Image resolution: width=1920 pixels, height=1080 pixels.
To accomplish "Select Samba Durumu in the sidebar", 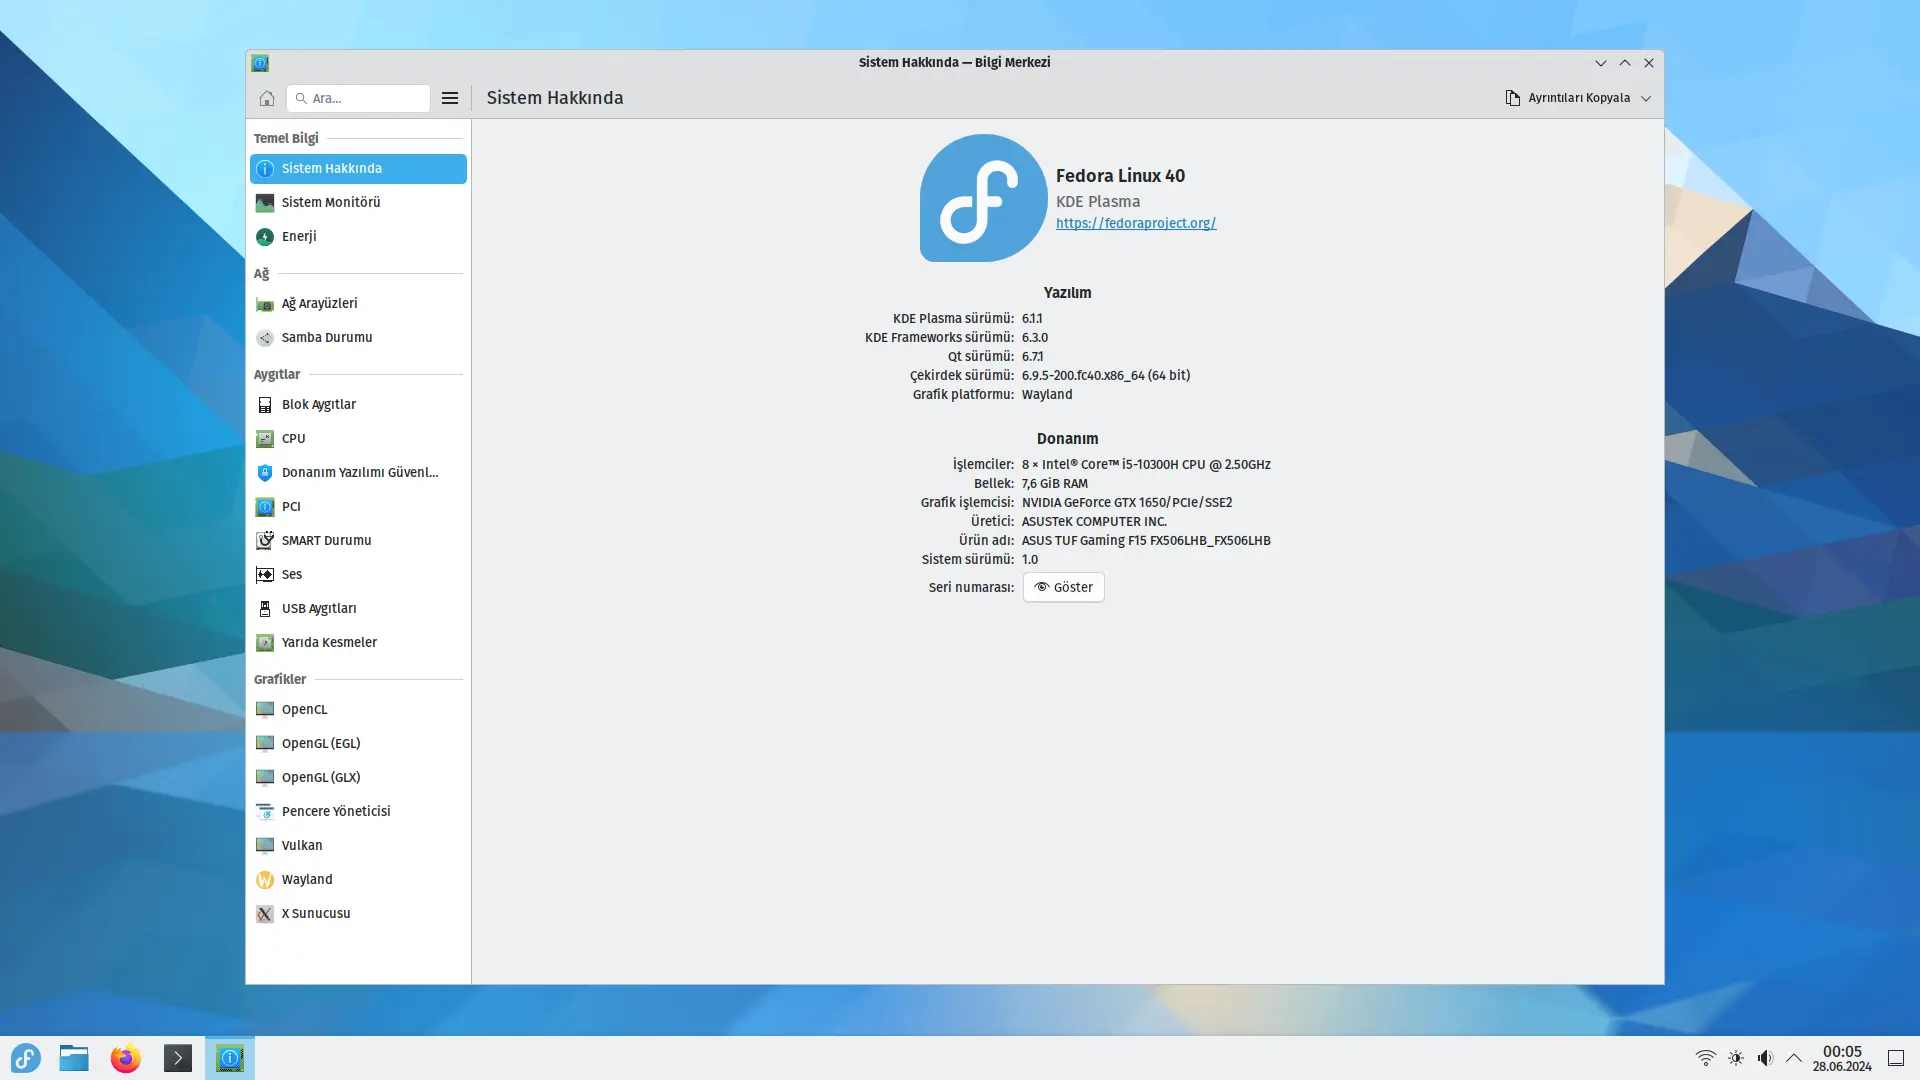I will tap(358, 338).
